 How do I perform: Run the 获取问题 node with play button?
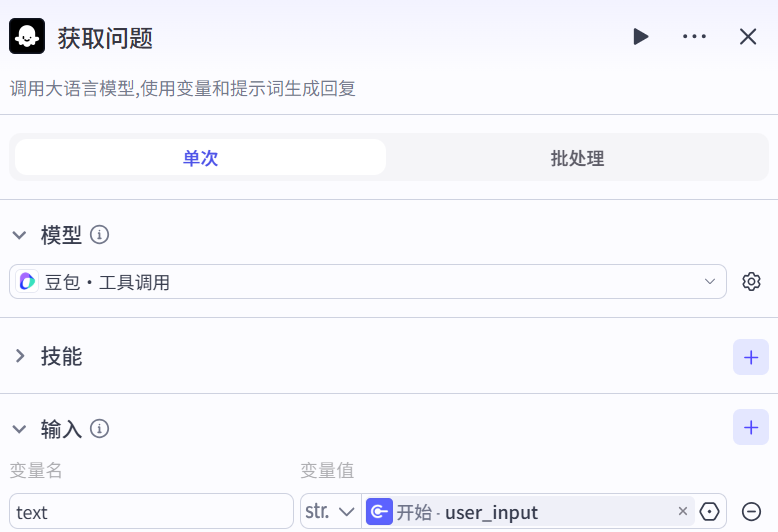coord(641,37)
